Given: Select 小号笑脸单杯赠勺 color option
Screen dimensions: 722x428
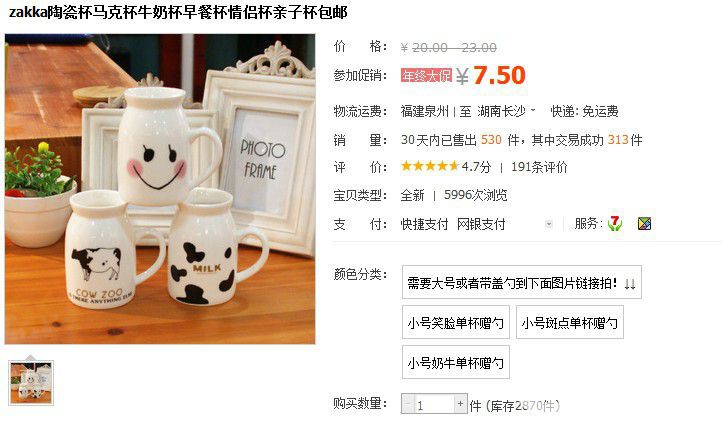Looking at the screenshot, I should [x=455, y=323].
